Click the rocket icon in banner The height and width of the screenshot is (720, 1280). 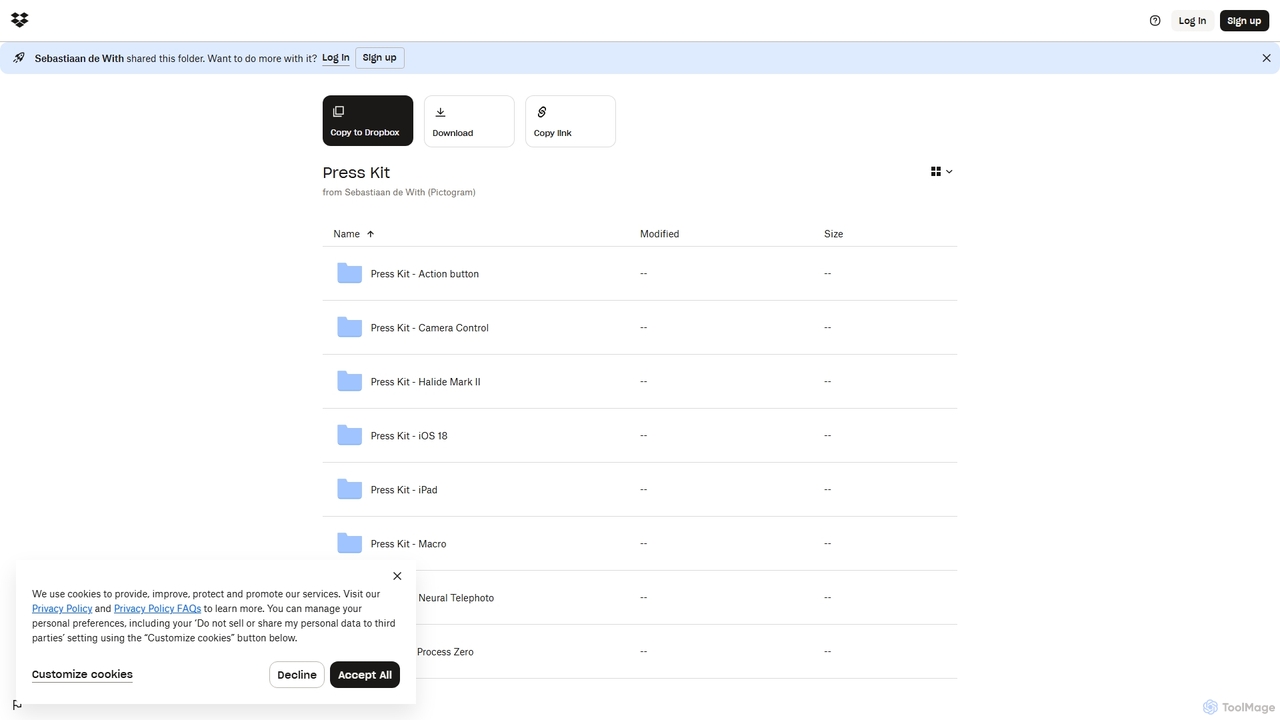coord(19,58)
